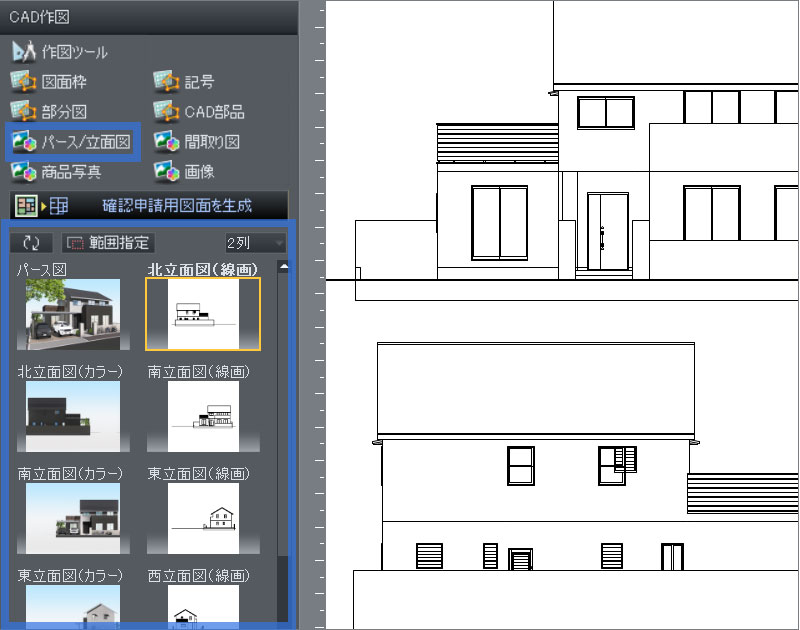Click the thumbnail list scroll-up arrow
800x630 pixels.
point(283,268)
